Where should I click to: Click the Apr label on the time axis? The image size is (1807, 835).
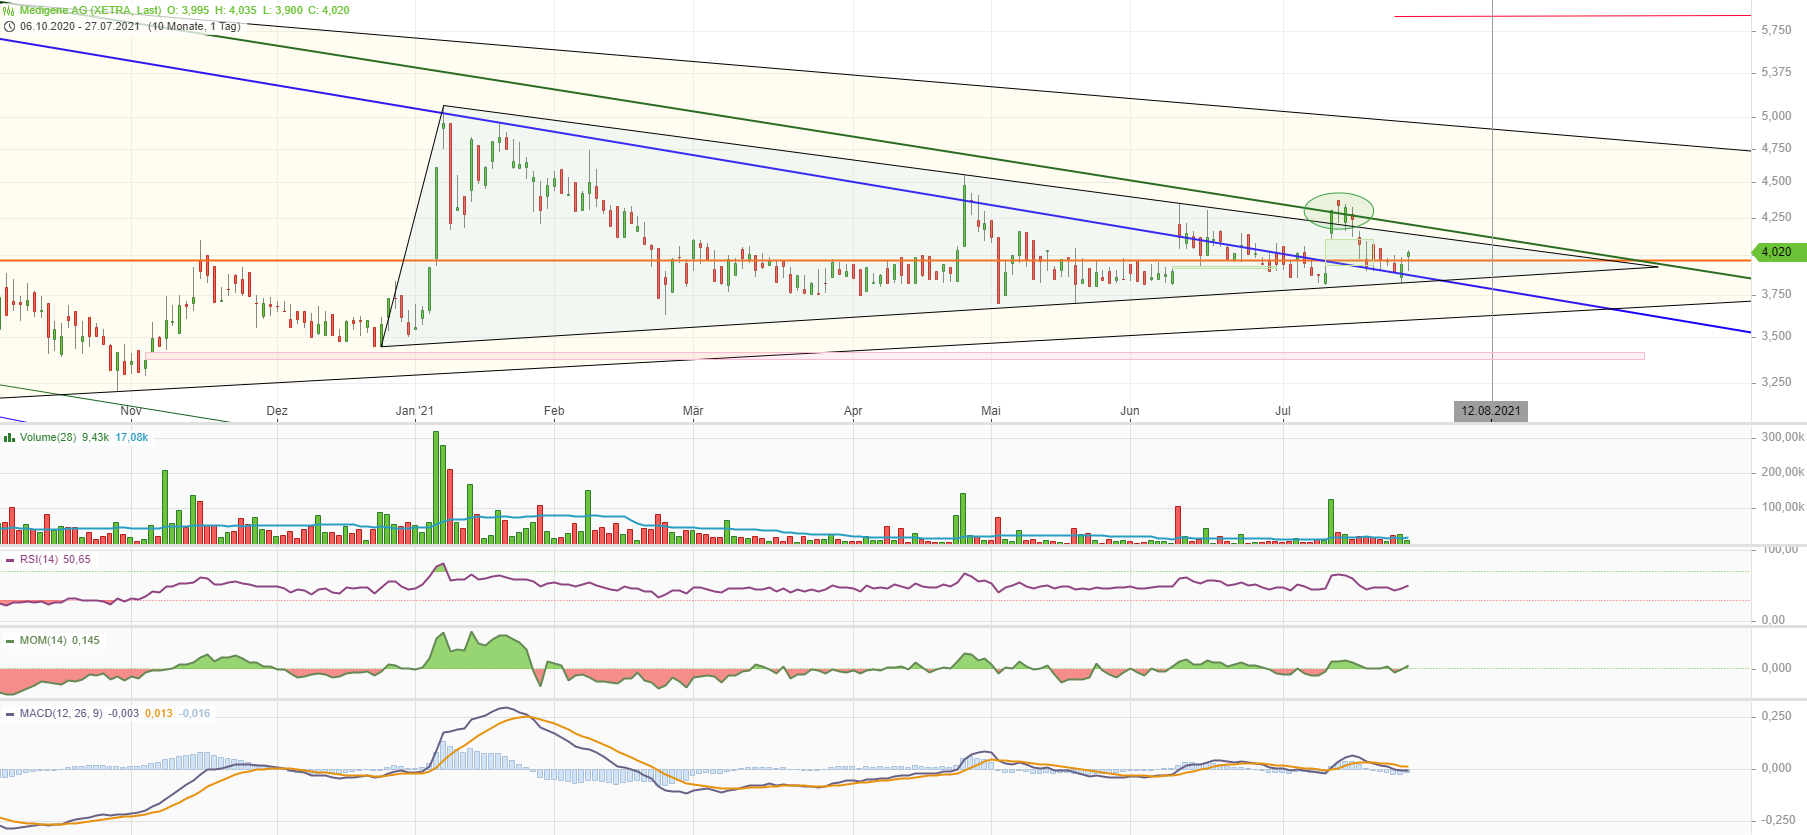tap(853, 411)
